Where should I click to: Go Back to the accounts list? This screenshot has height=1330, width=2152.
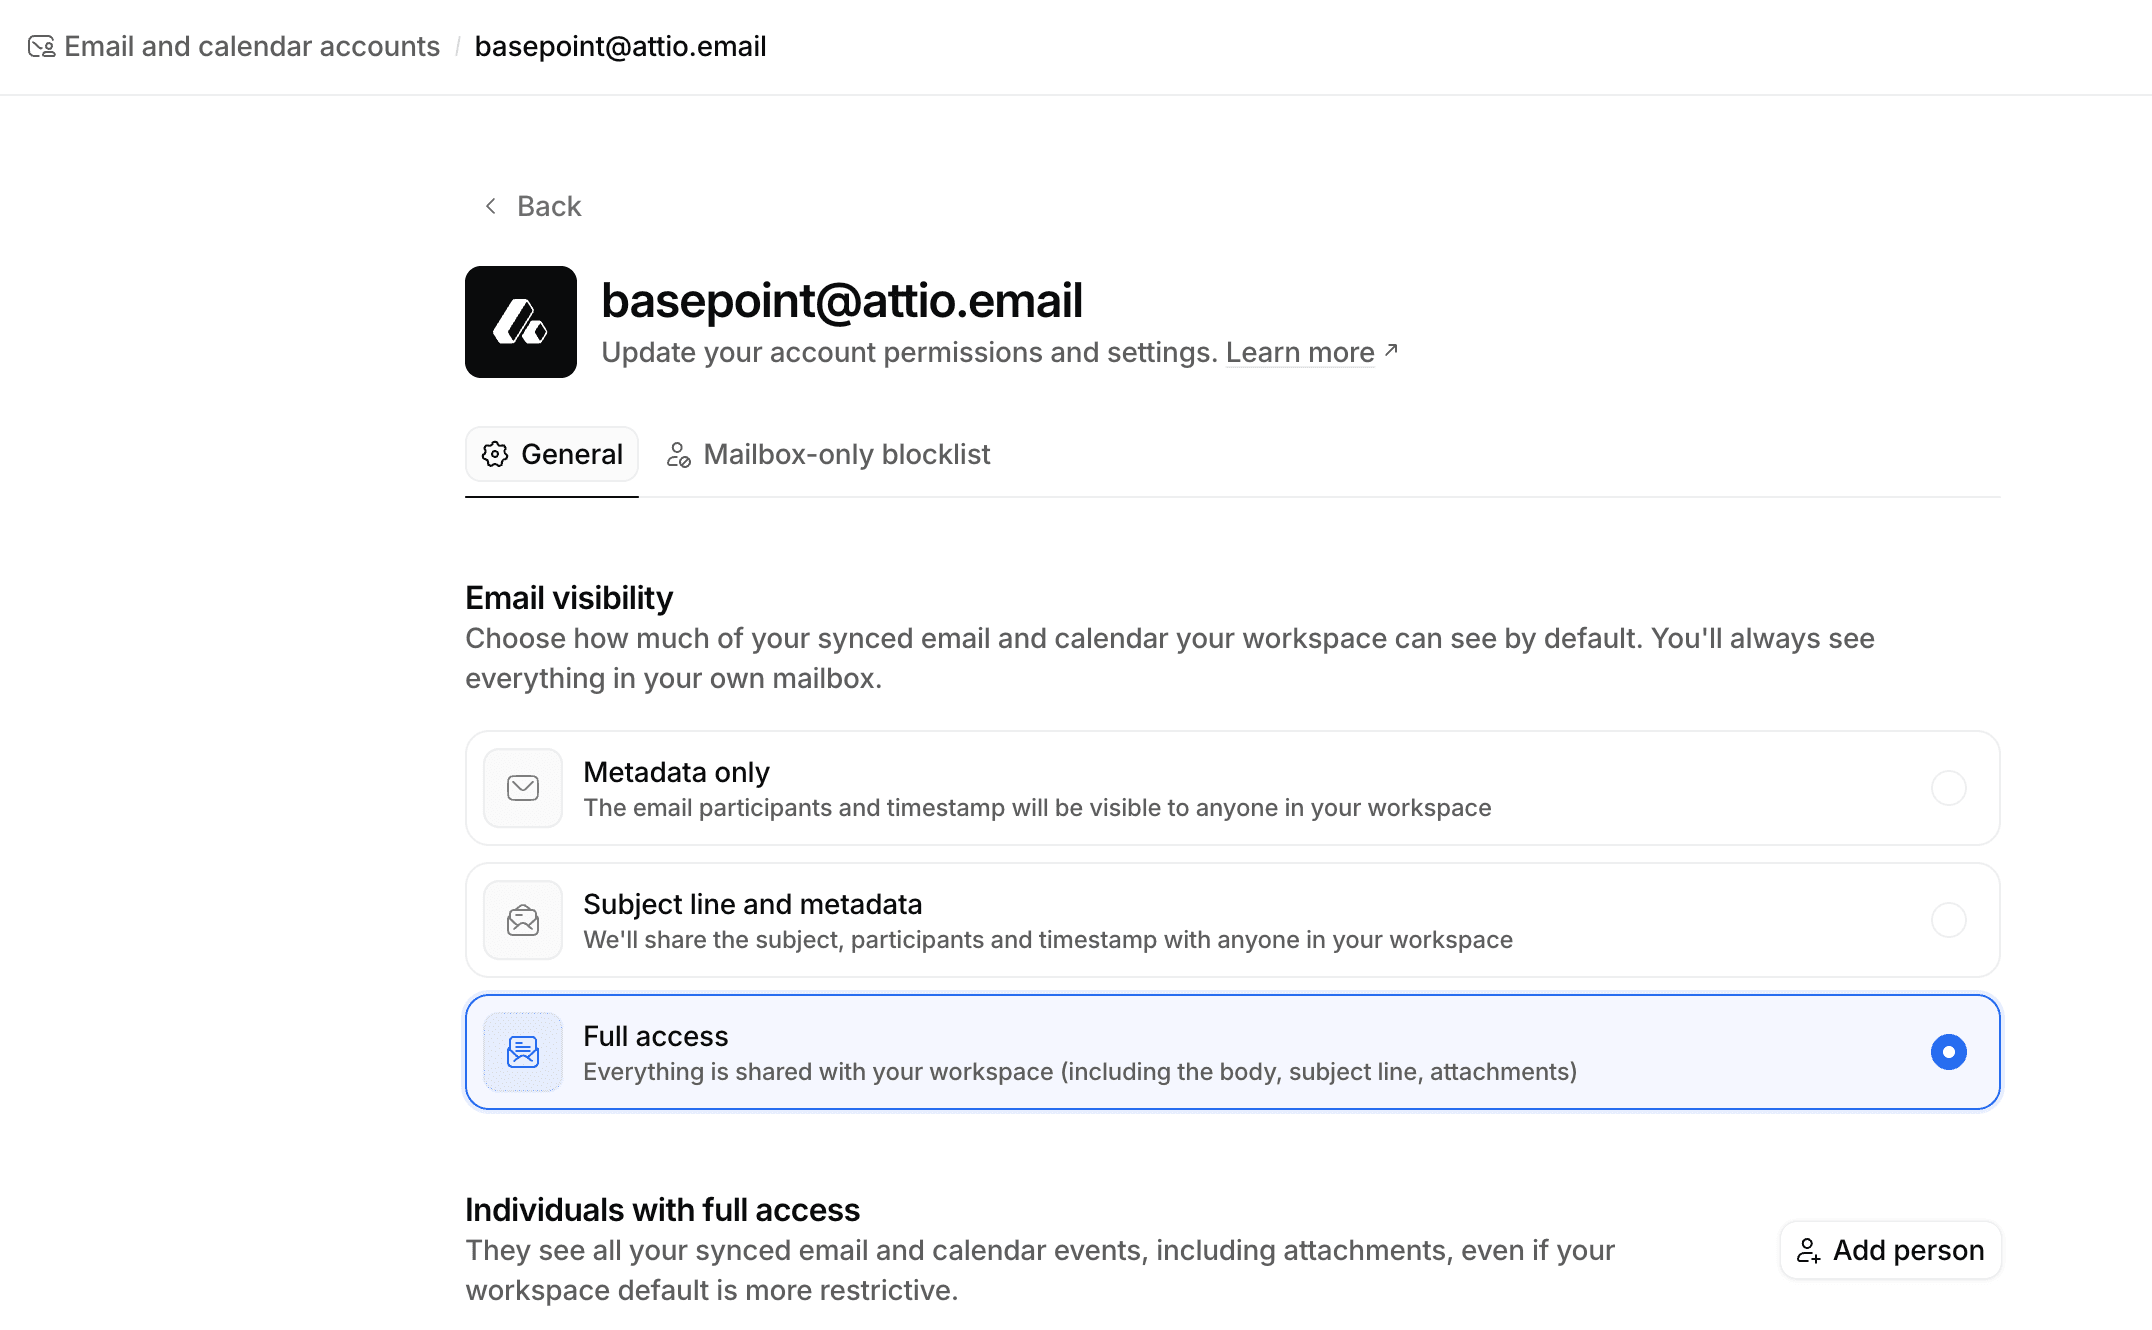(533, 206)
